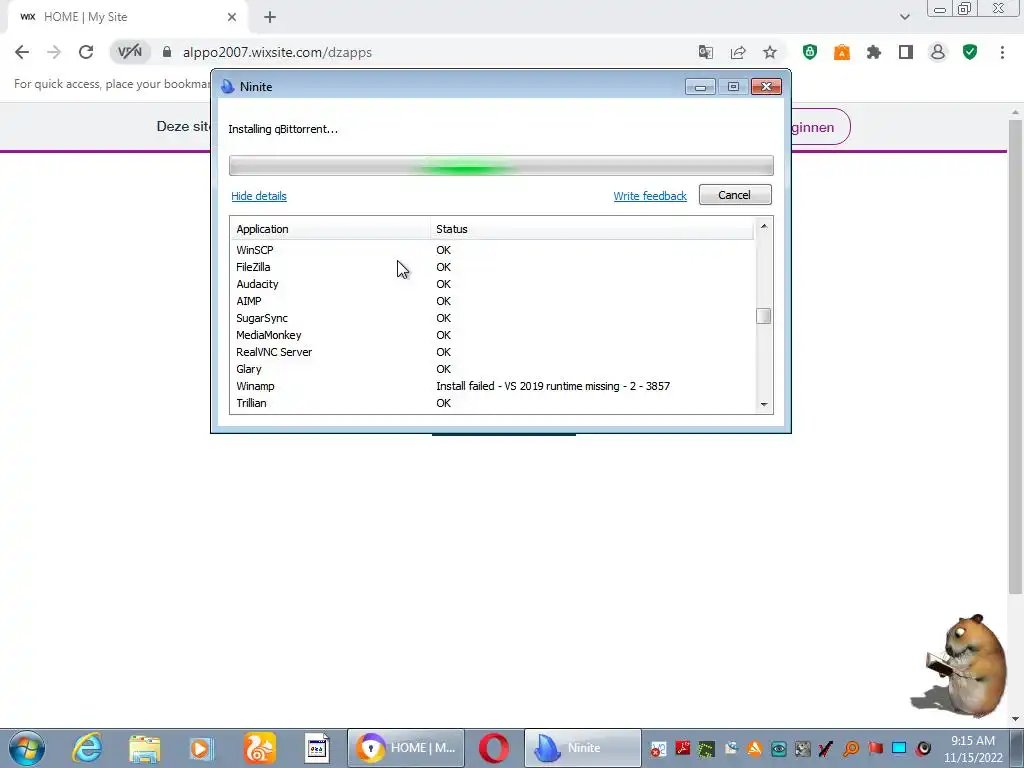Launch the media player taskbar icon
This screenshot has height=768, width=1024.
click(201, 748)
